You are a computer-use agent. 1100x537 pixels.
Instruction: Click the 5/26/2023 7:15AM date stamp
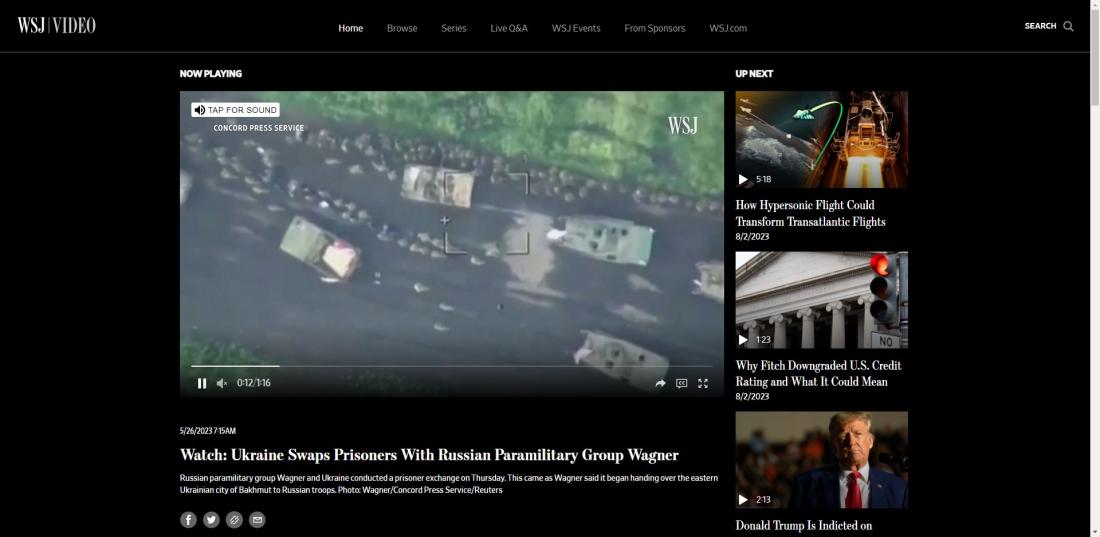(208, 431)
